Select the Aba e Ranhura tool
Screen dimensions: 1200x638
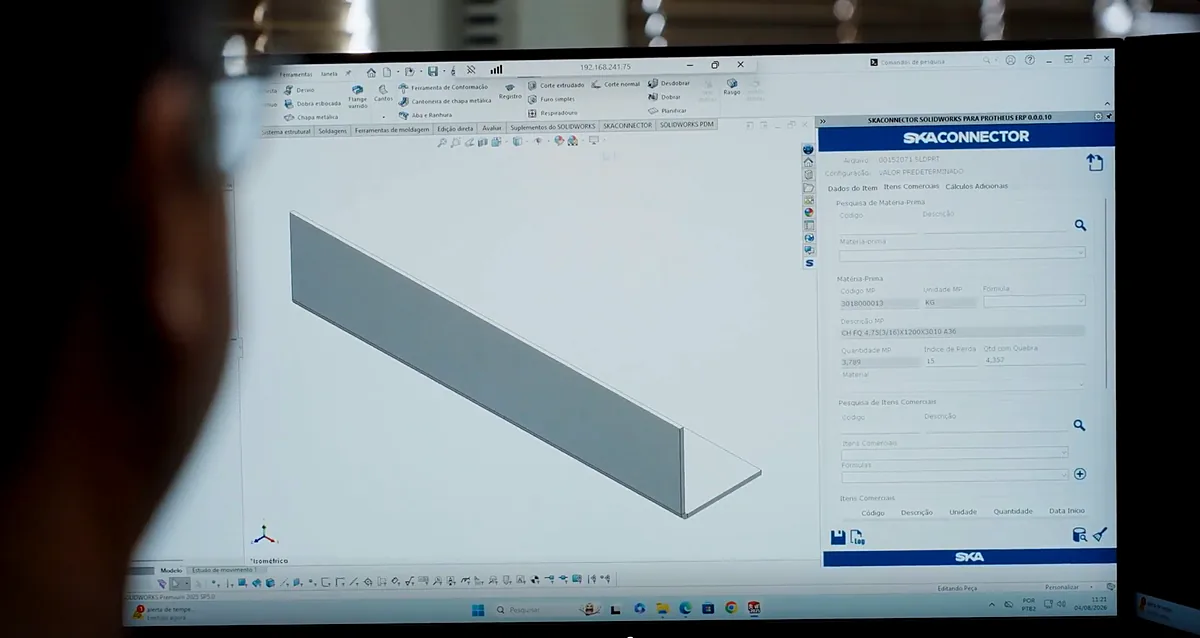(x=425, y=115)
